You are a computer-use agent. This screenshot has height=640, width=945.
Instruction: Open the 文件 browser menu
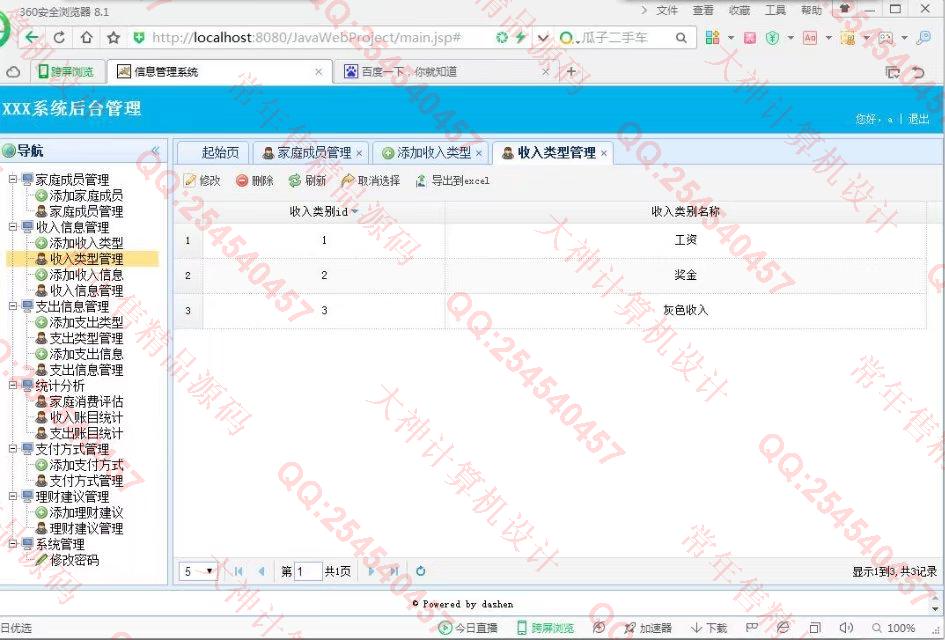coord(667,10)
